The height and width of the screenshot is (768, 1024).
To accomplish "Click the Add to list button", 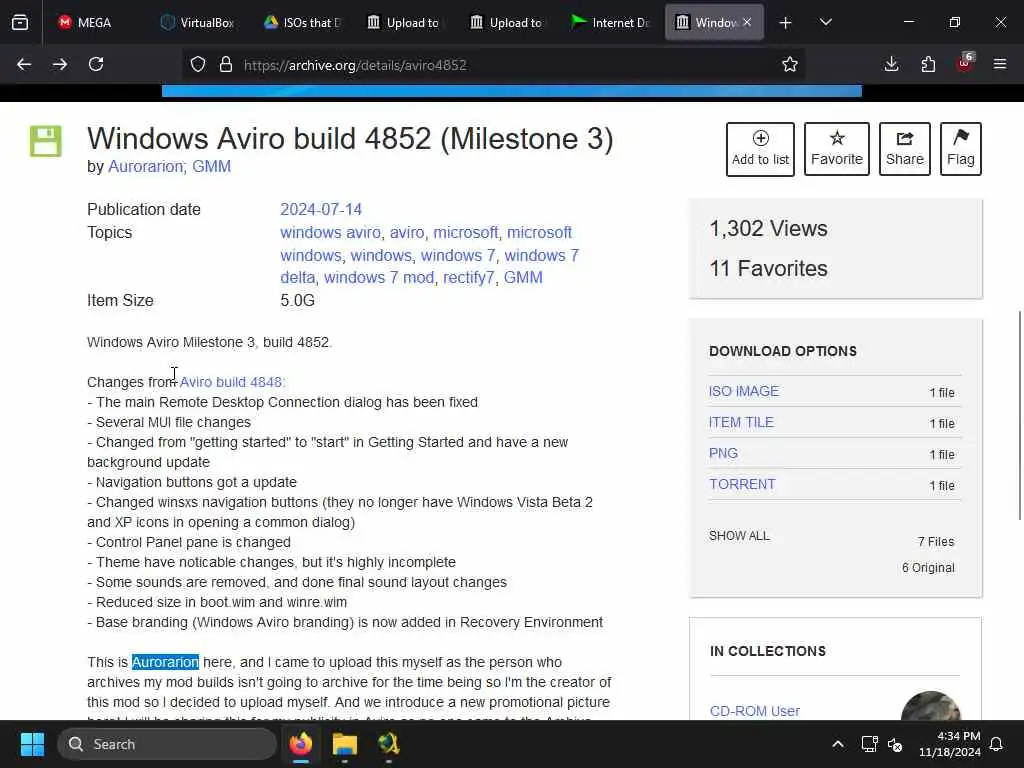I will click(760, 149).
